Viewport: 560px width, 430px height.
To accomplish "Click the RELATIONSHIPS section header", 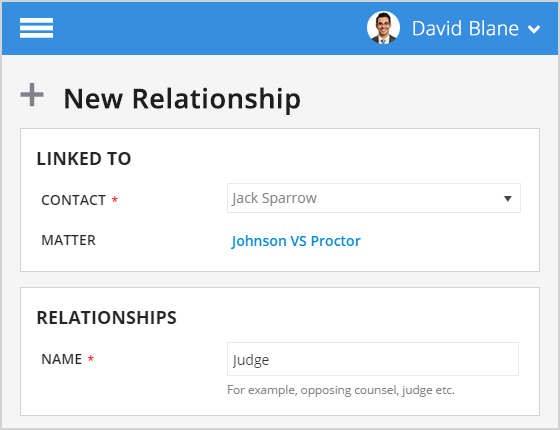I will [106, 318].
